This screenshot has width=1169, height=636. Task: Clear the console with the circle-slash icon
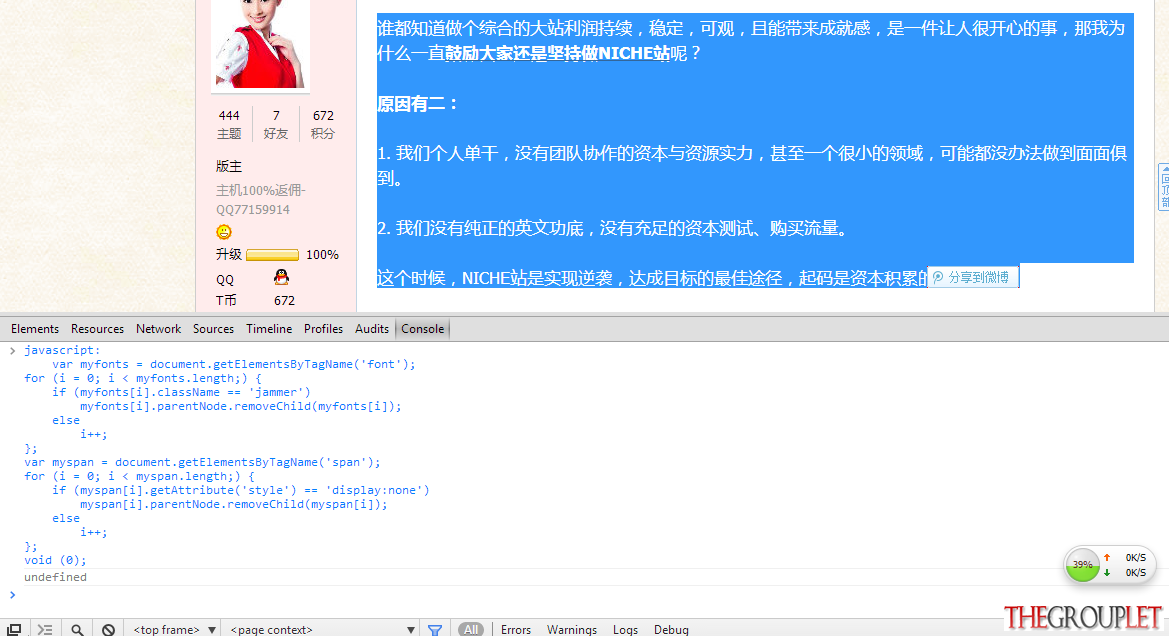coord(108,629)
